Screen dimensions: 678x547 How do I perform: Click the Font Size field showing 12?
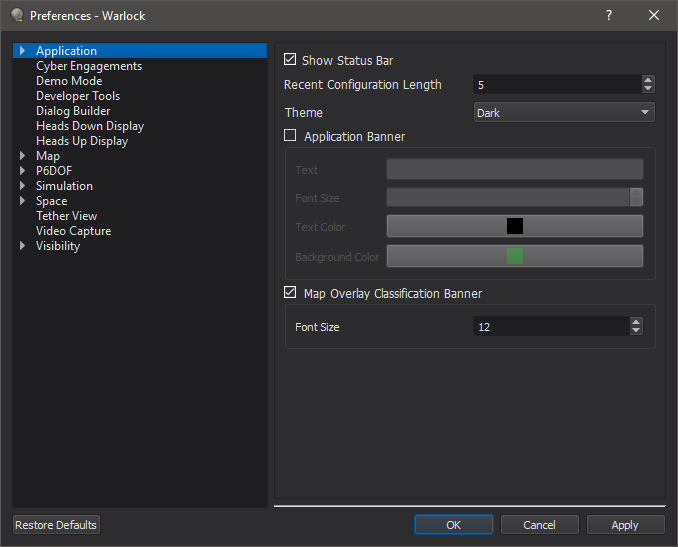coord(552,326)
